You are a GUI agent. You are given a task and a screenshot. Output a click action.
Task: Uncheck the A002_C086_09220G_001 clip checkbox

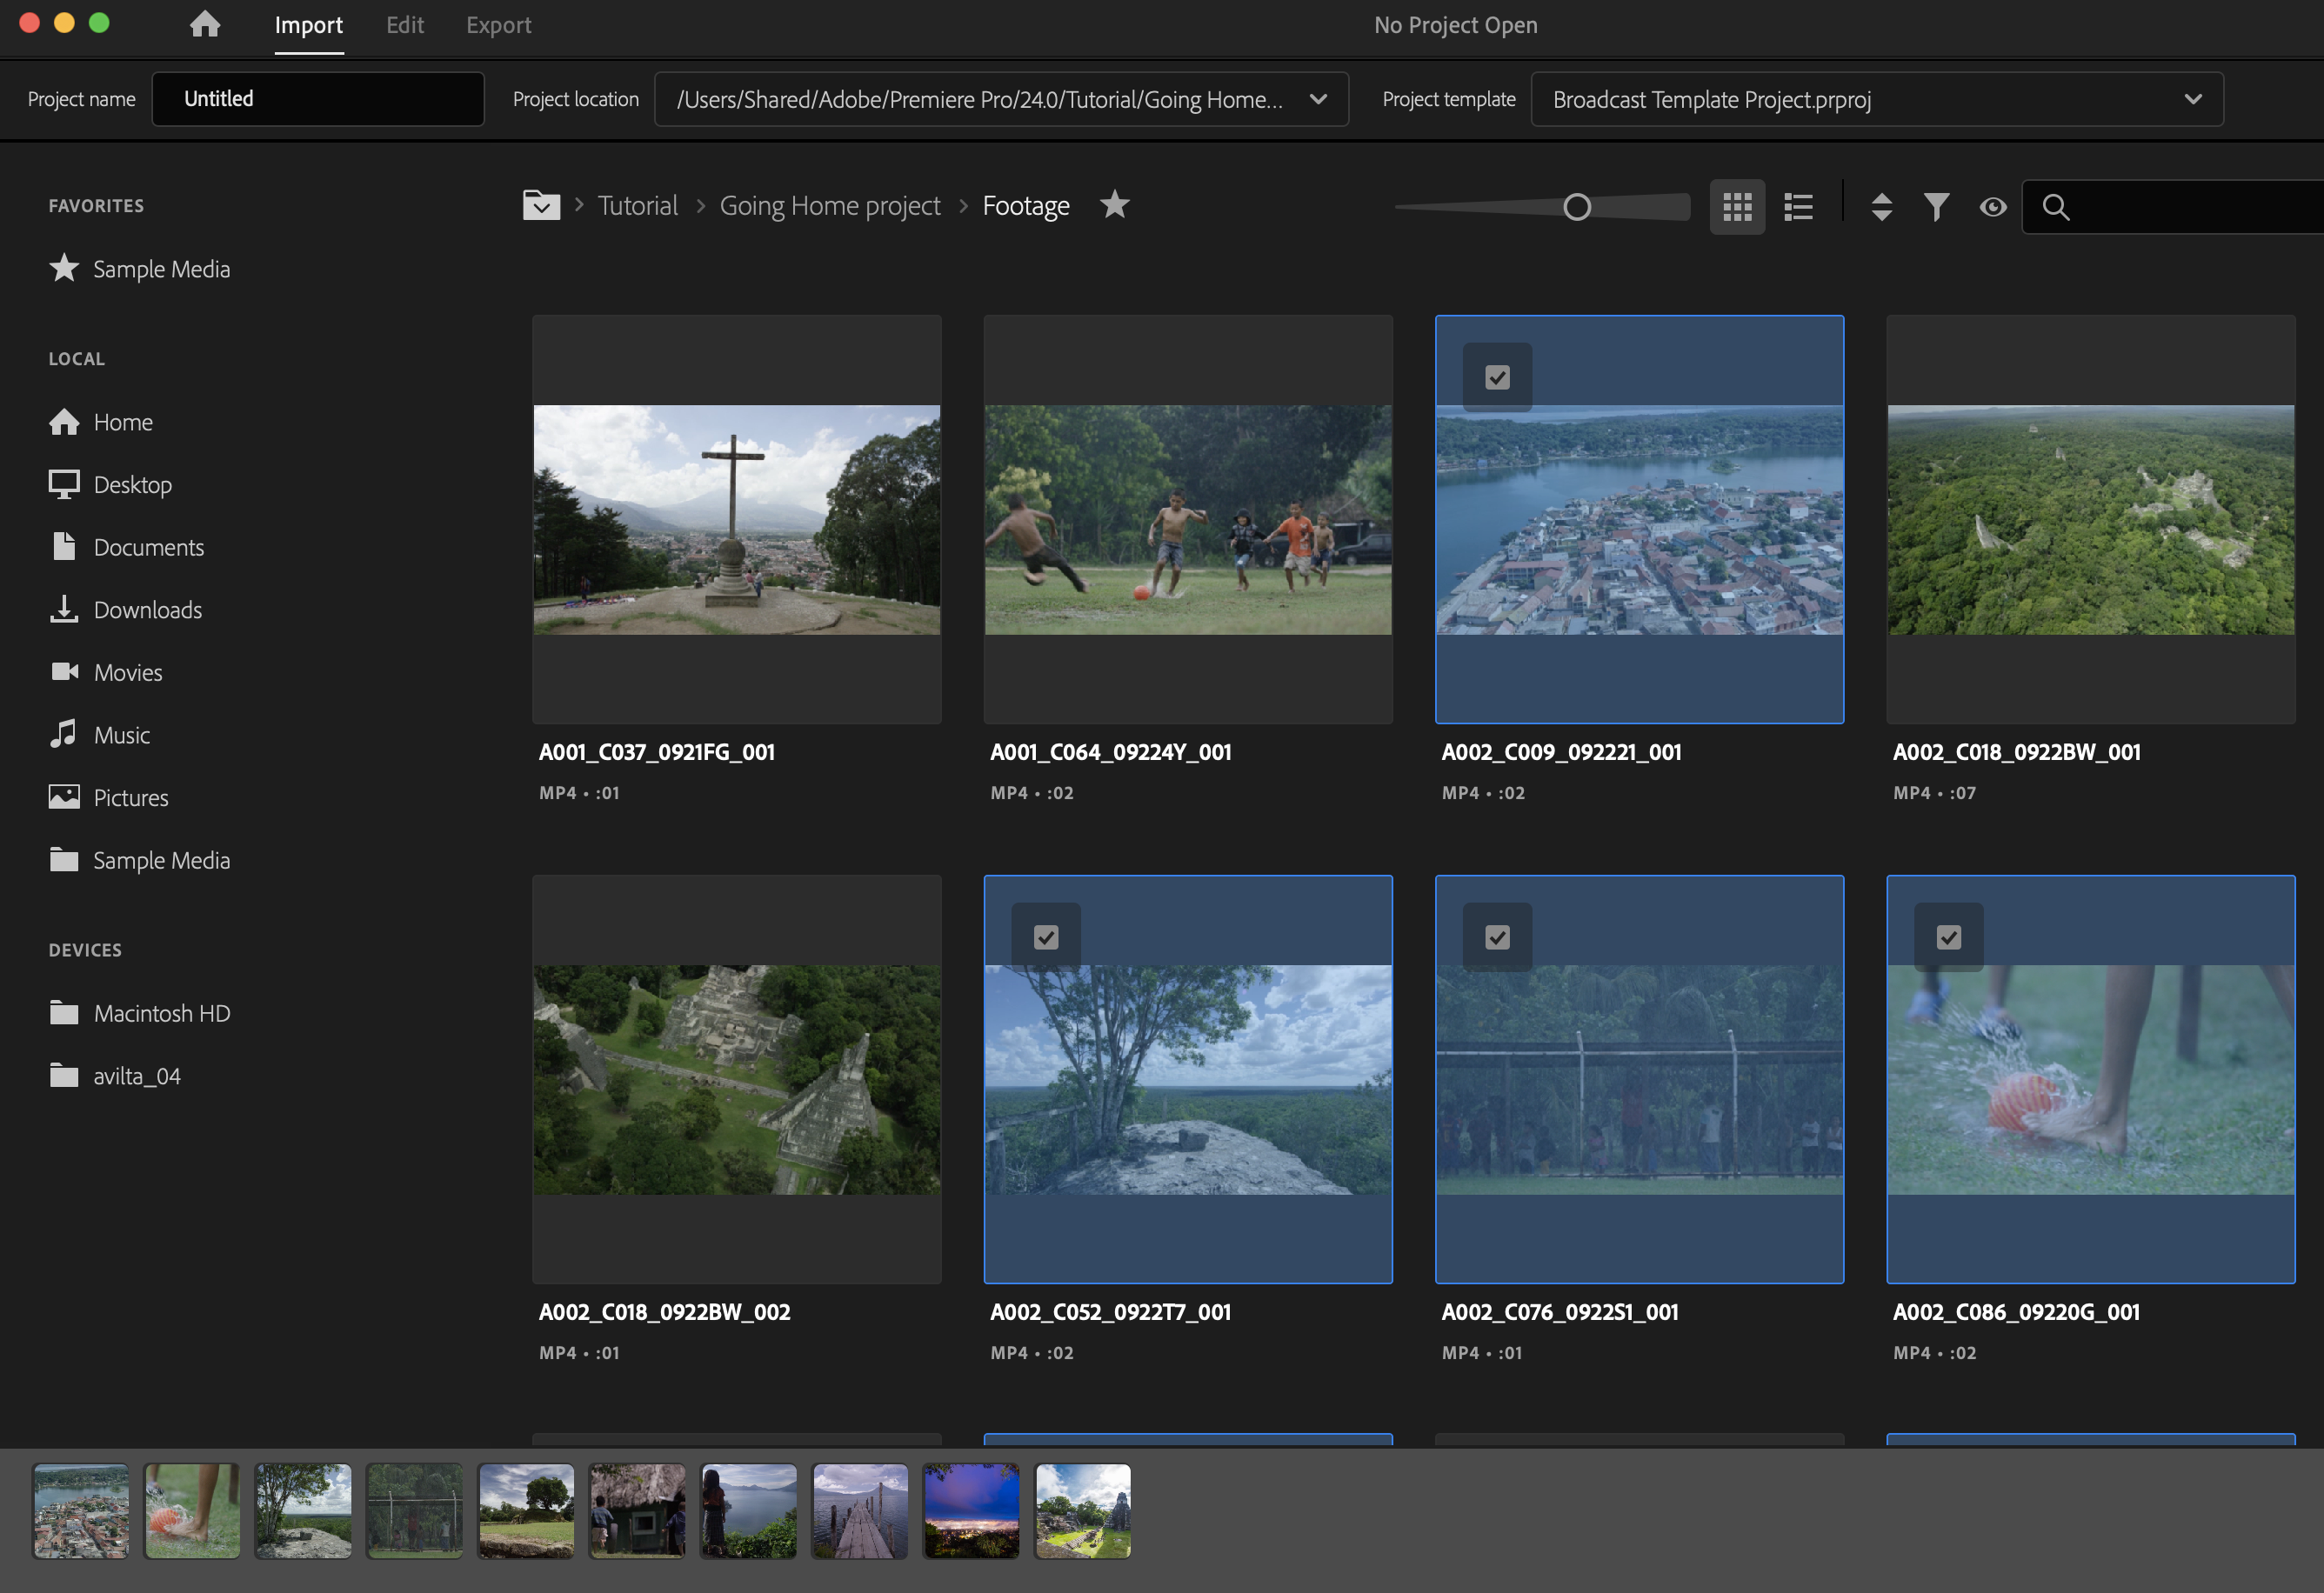(1948, 938)
